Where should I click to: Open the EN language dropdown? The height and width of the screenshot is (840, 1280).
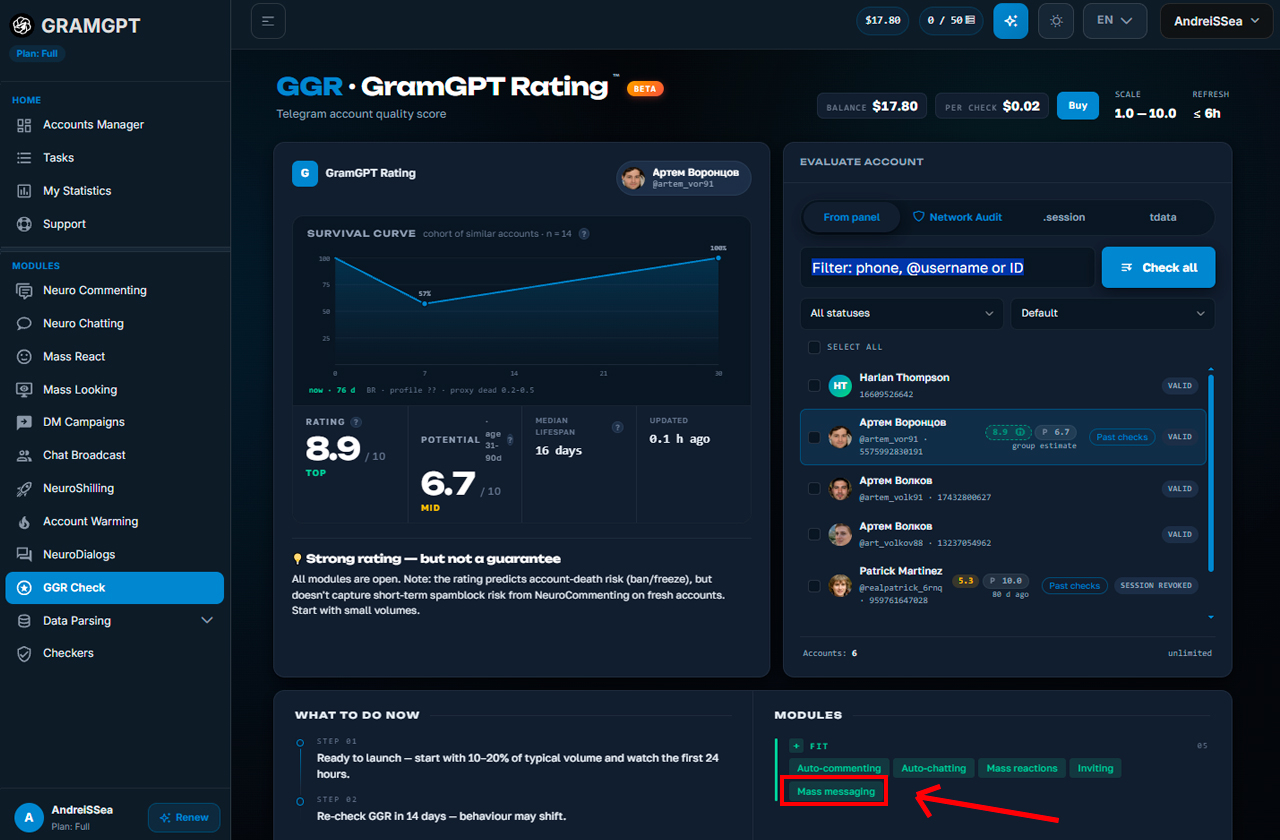[1115, 20]
